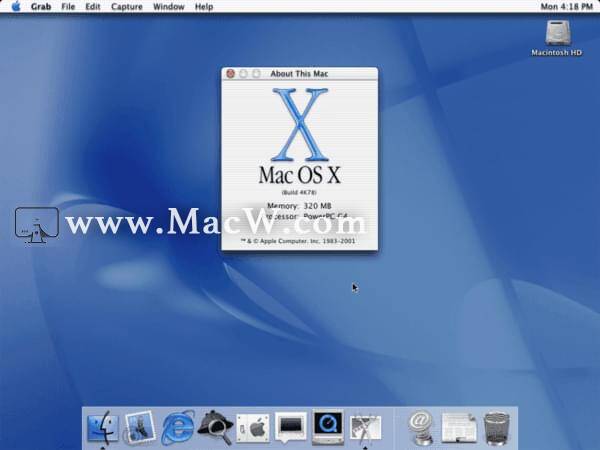
Task: Click the Apple Computer copyright line
Action: pos(298,241)
